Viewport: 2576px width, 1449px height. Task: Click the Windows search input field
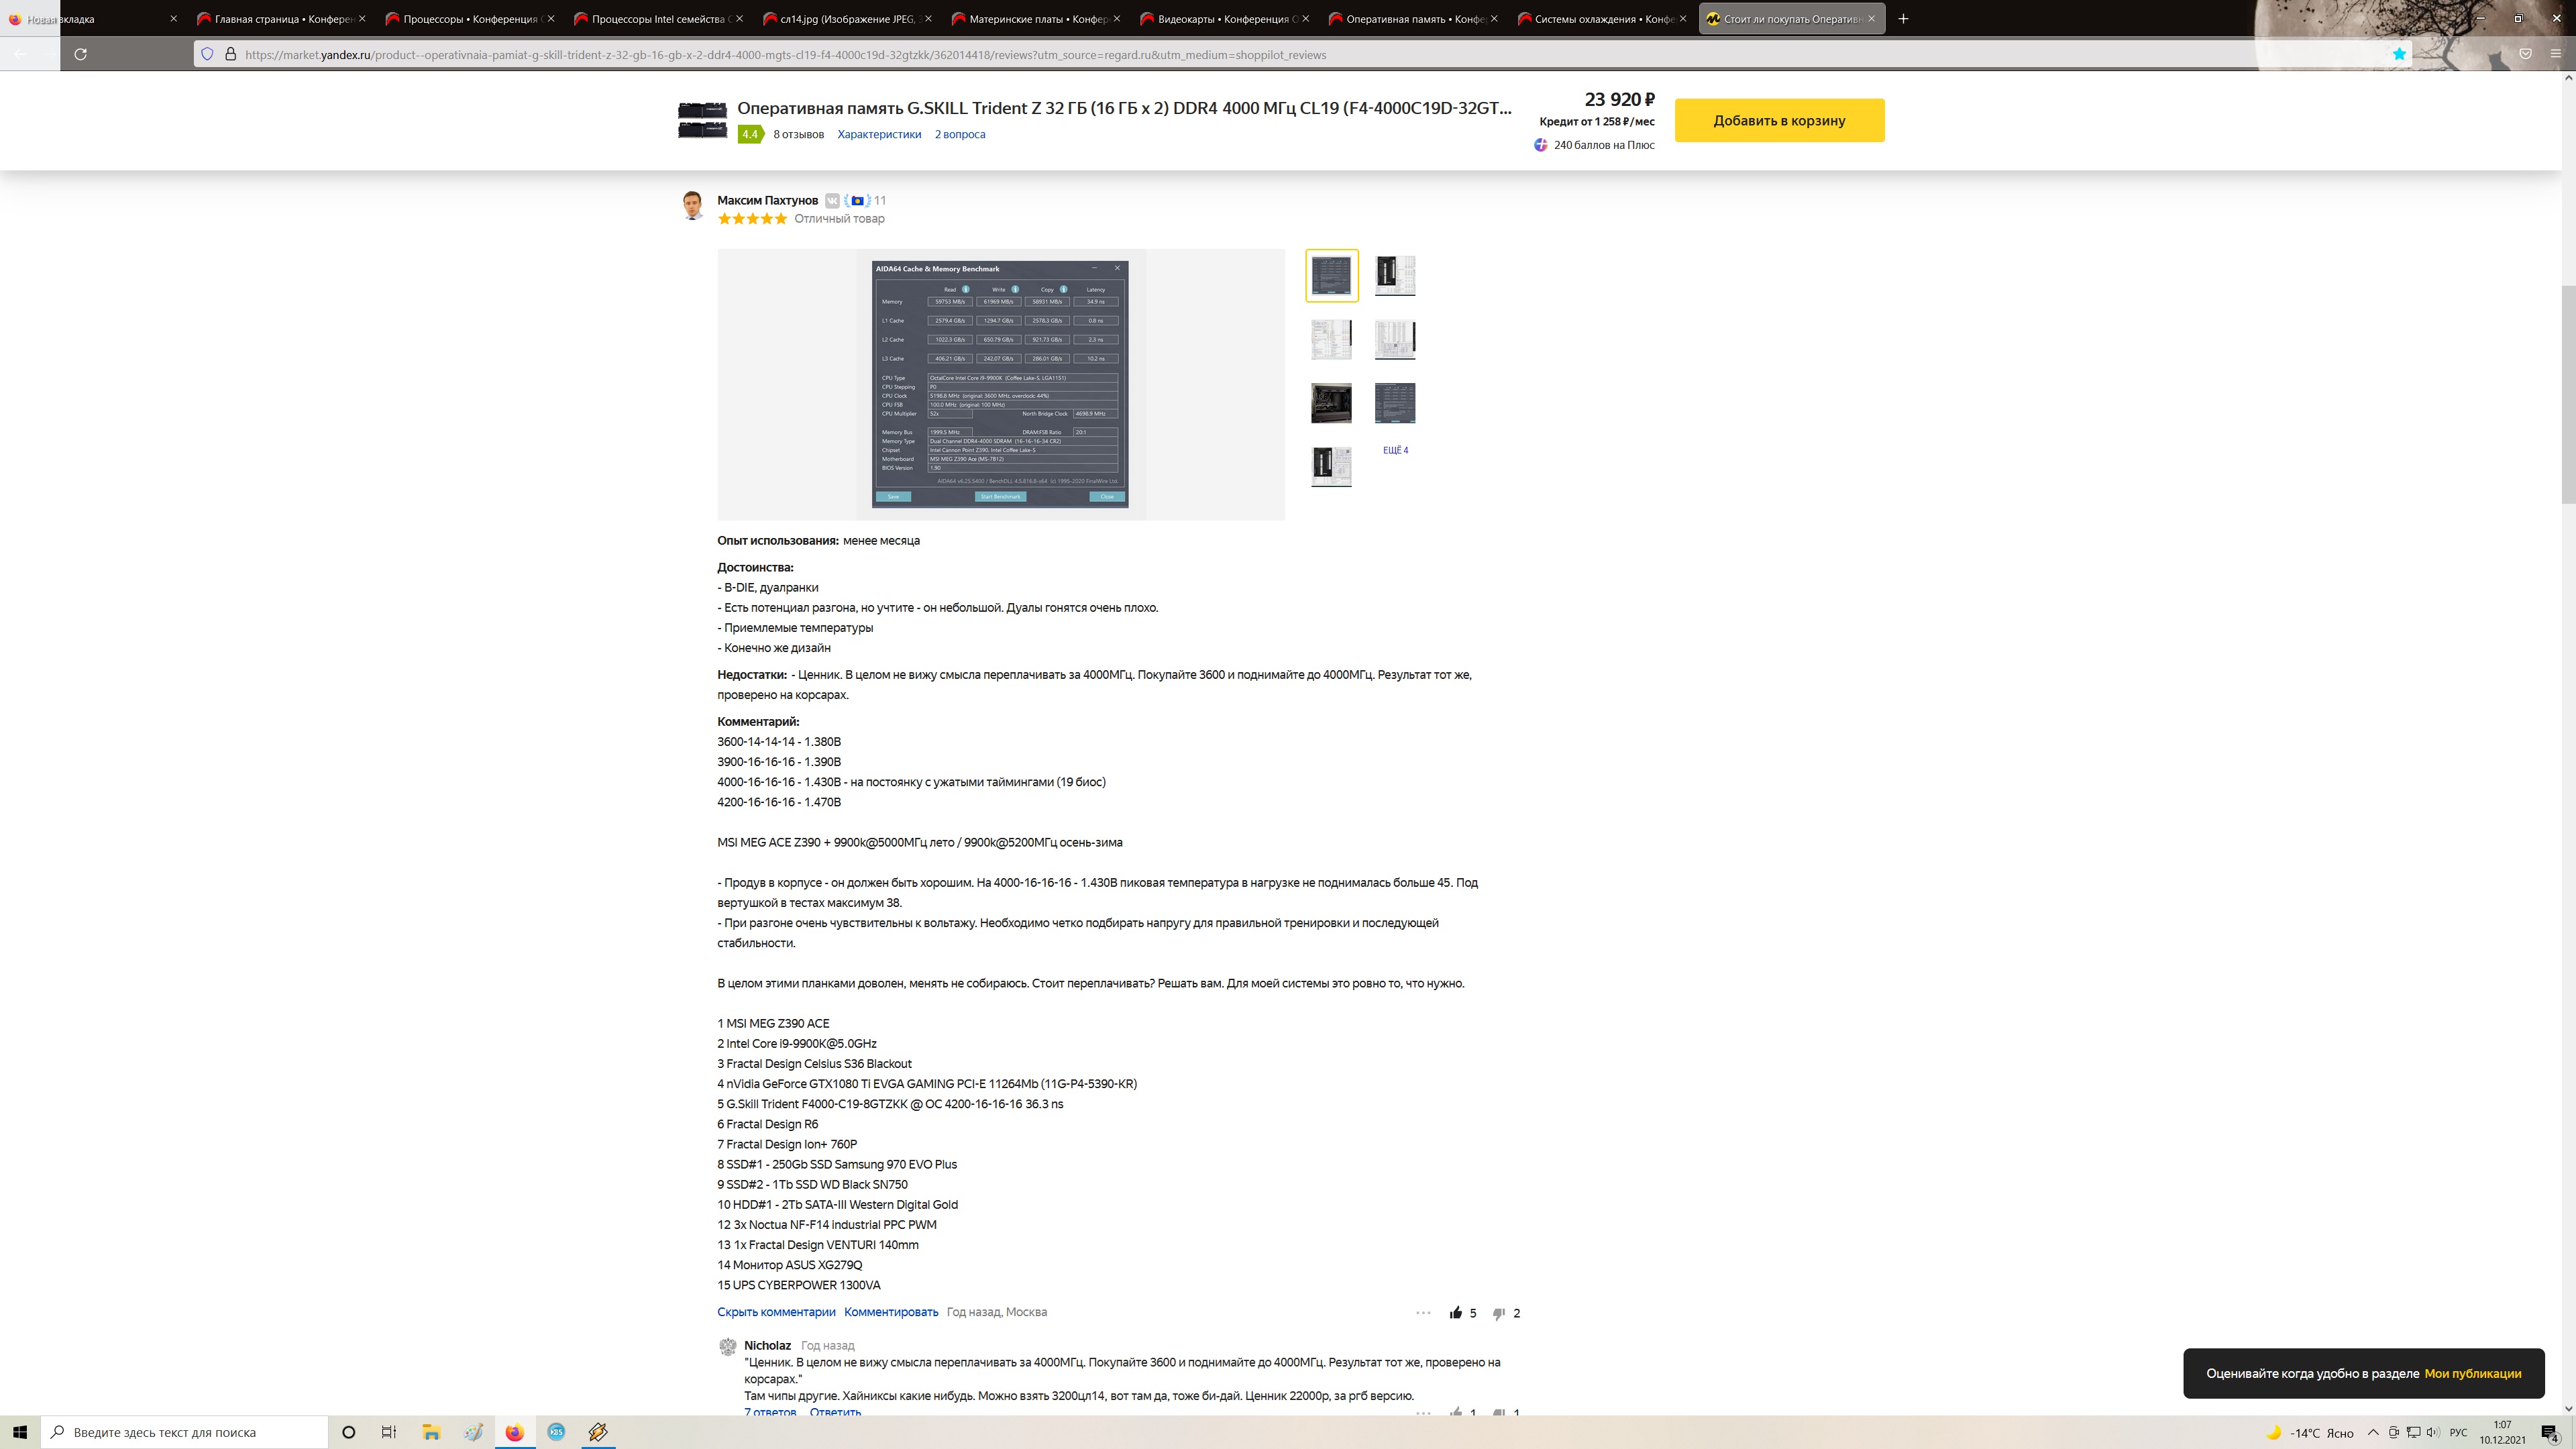pyautogui.click(x=190, y=1432)
